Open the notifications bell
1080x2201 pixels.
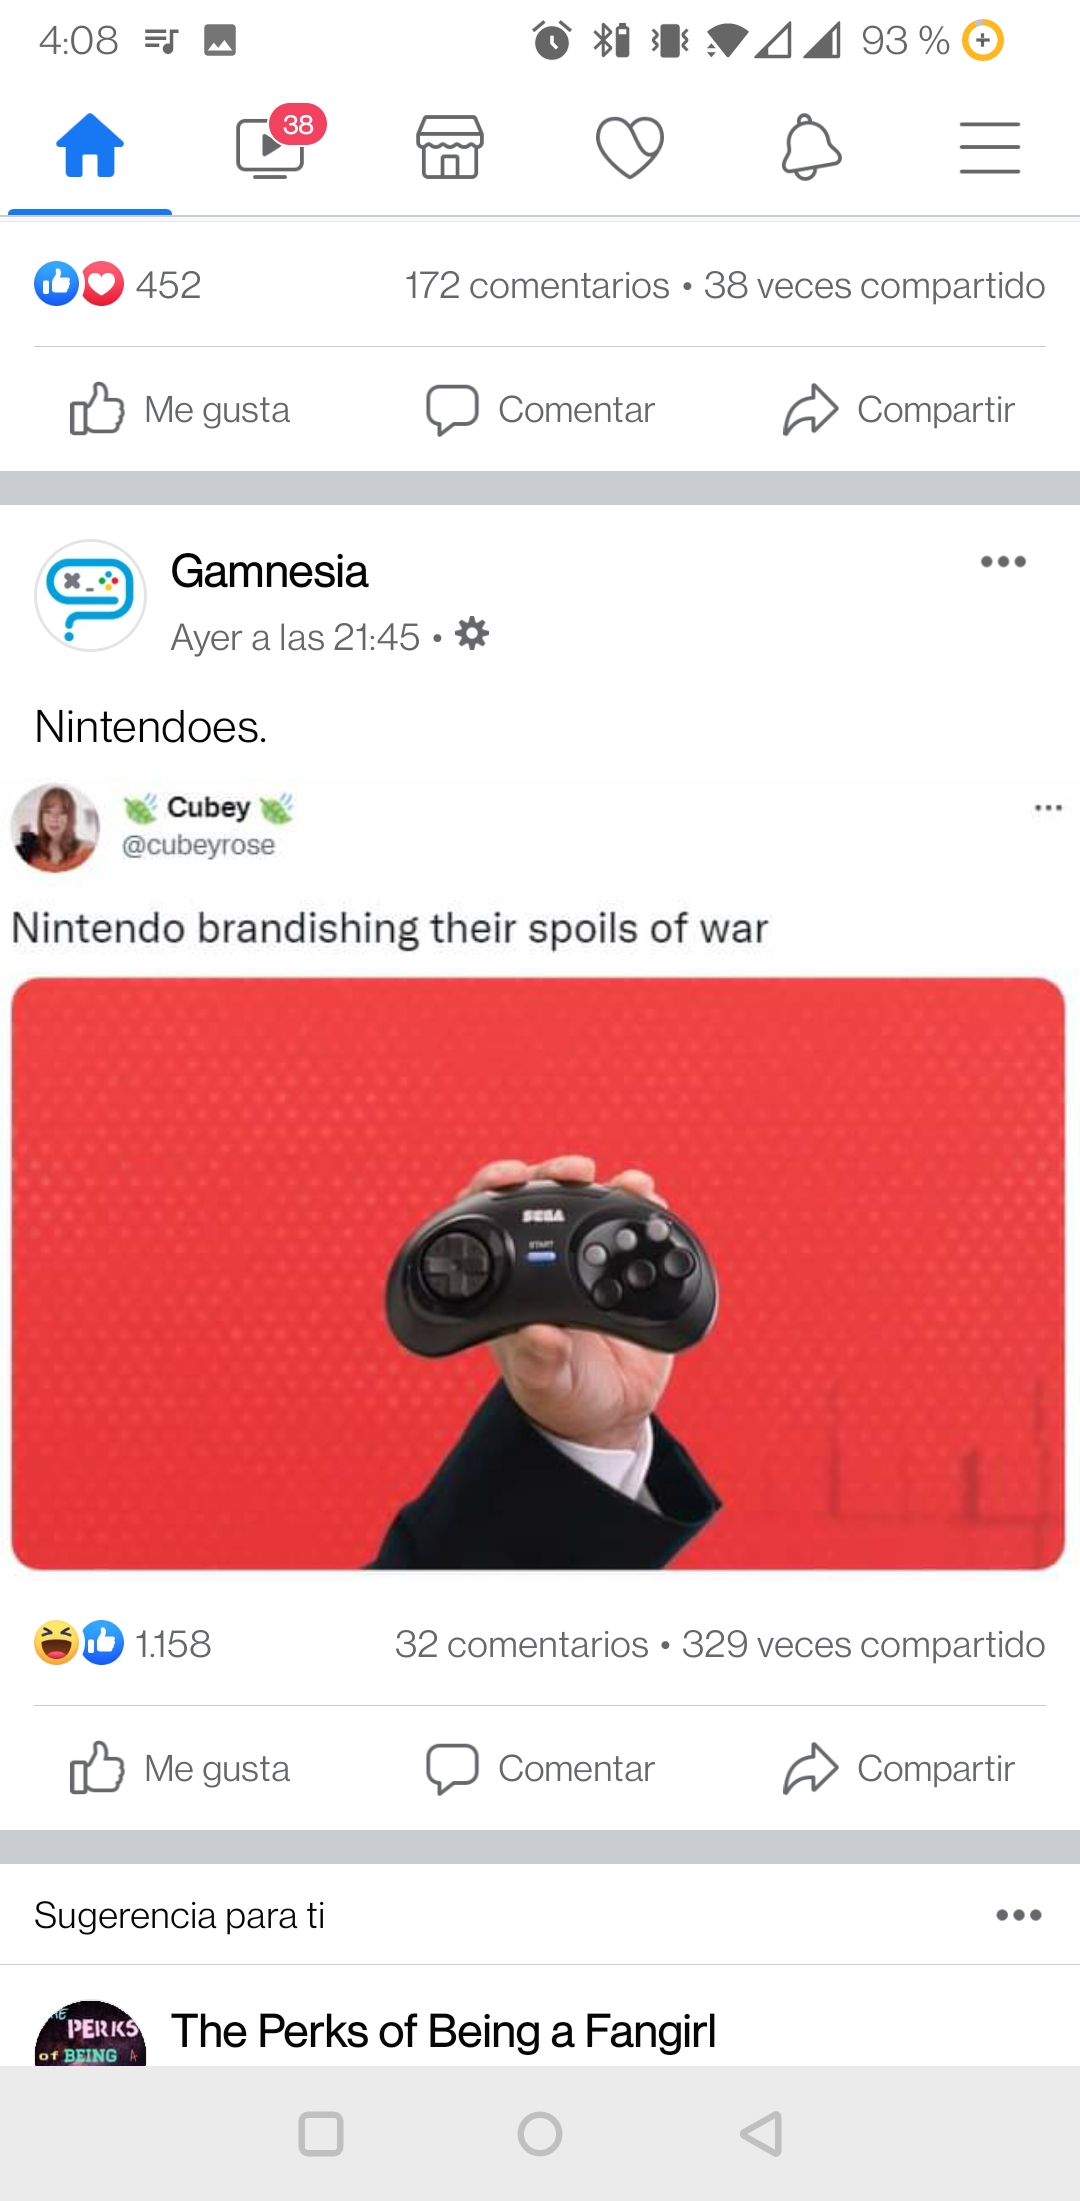[810, 147]
